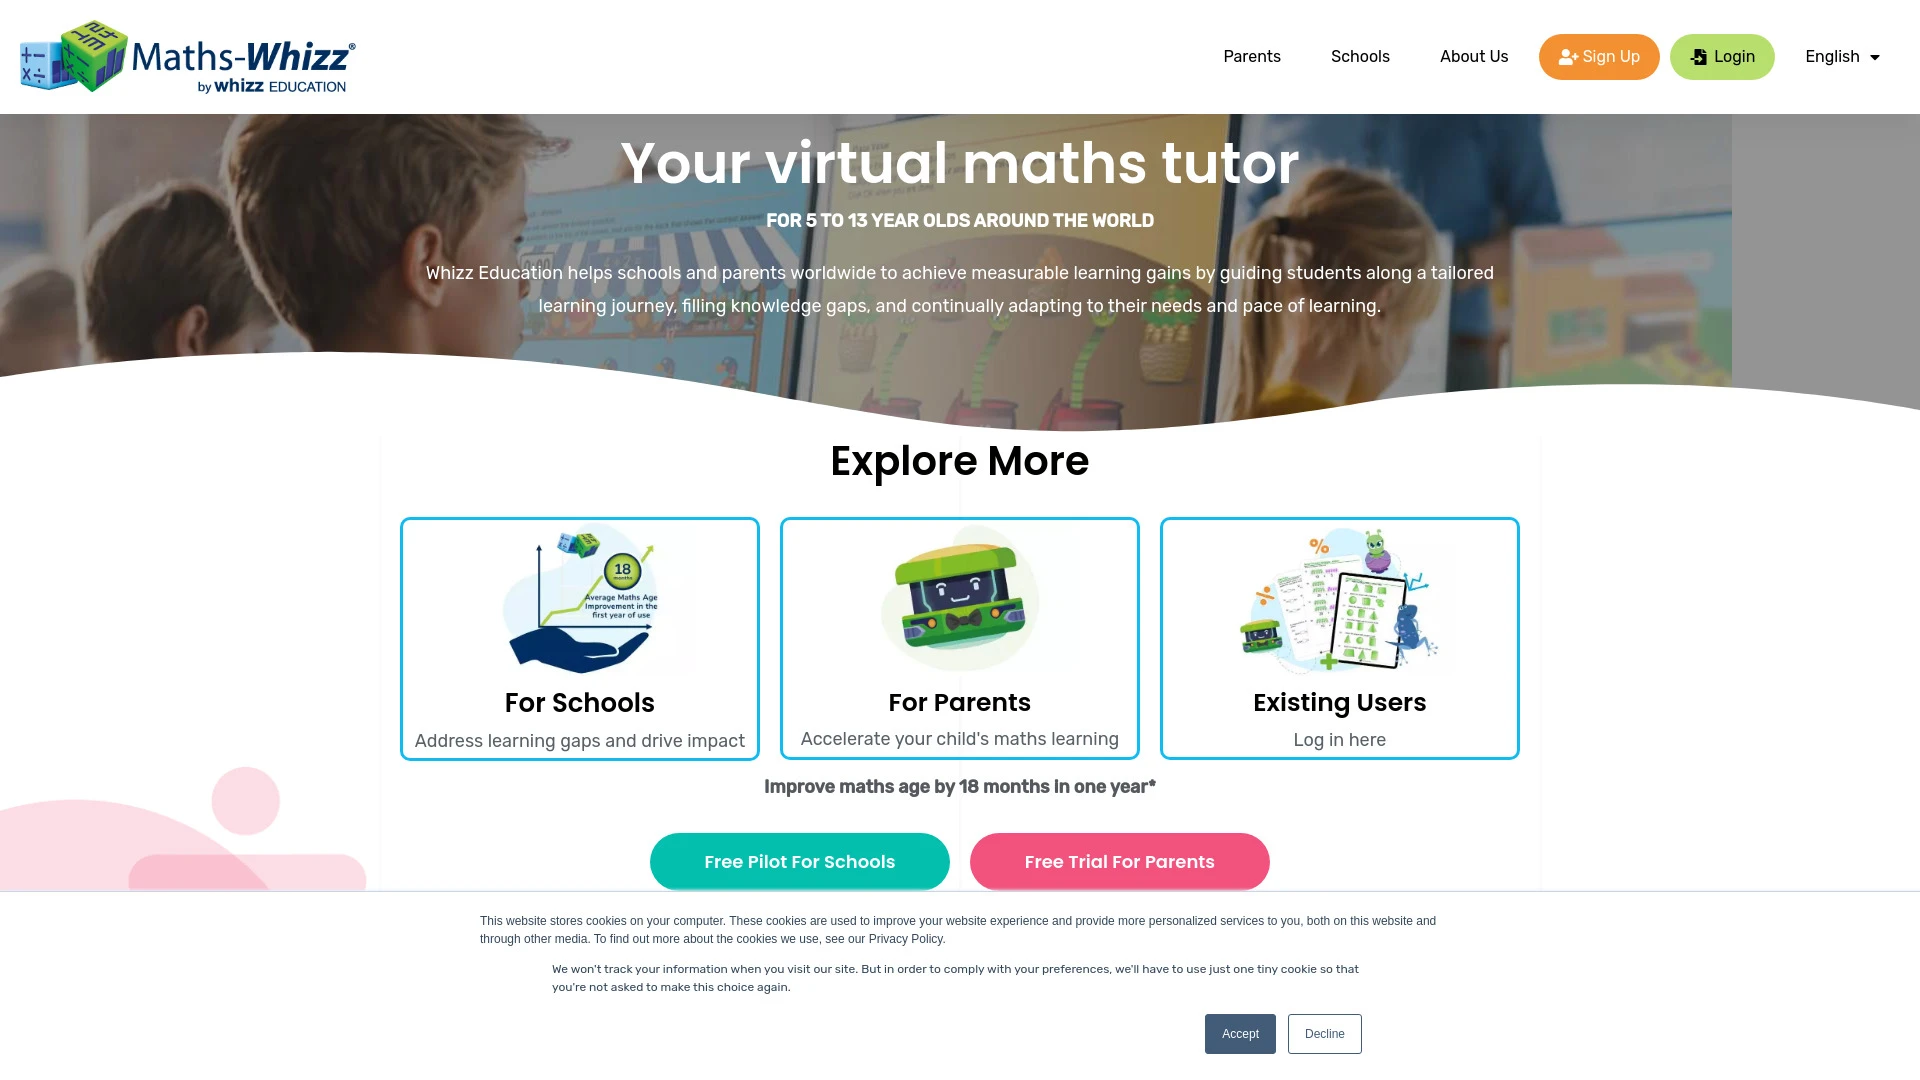Click the Free Pilot For Schools button

[x=799, y=861]
